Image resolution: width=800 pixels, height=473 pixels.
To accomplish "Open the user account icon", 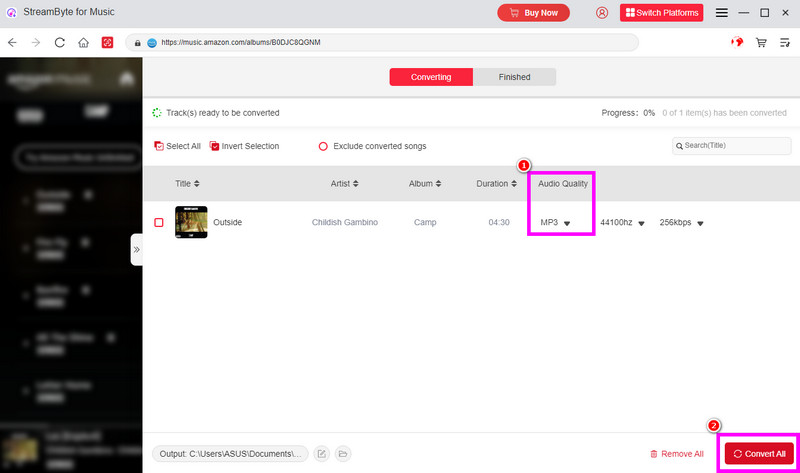I will 602,13.
